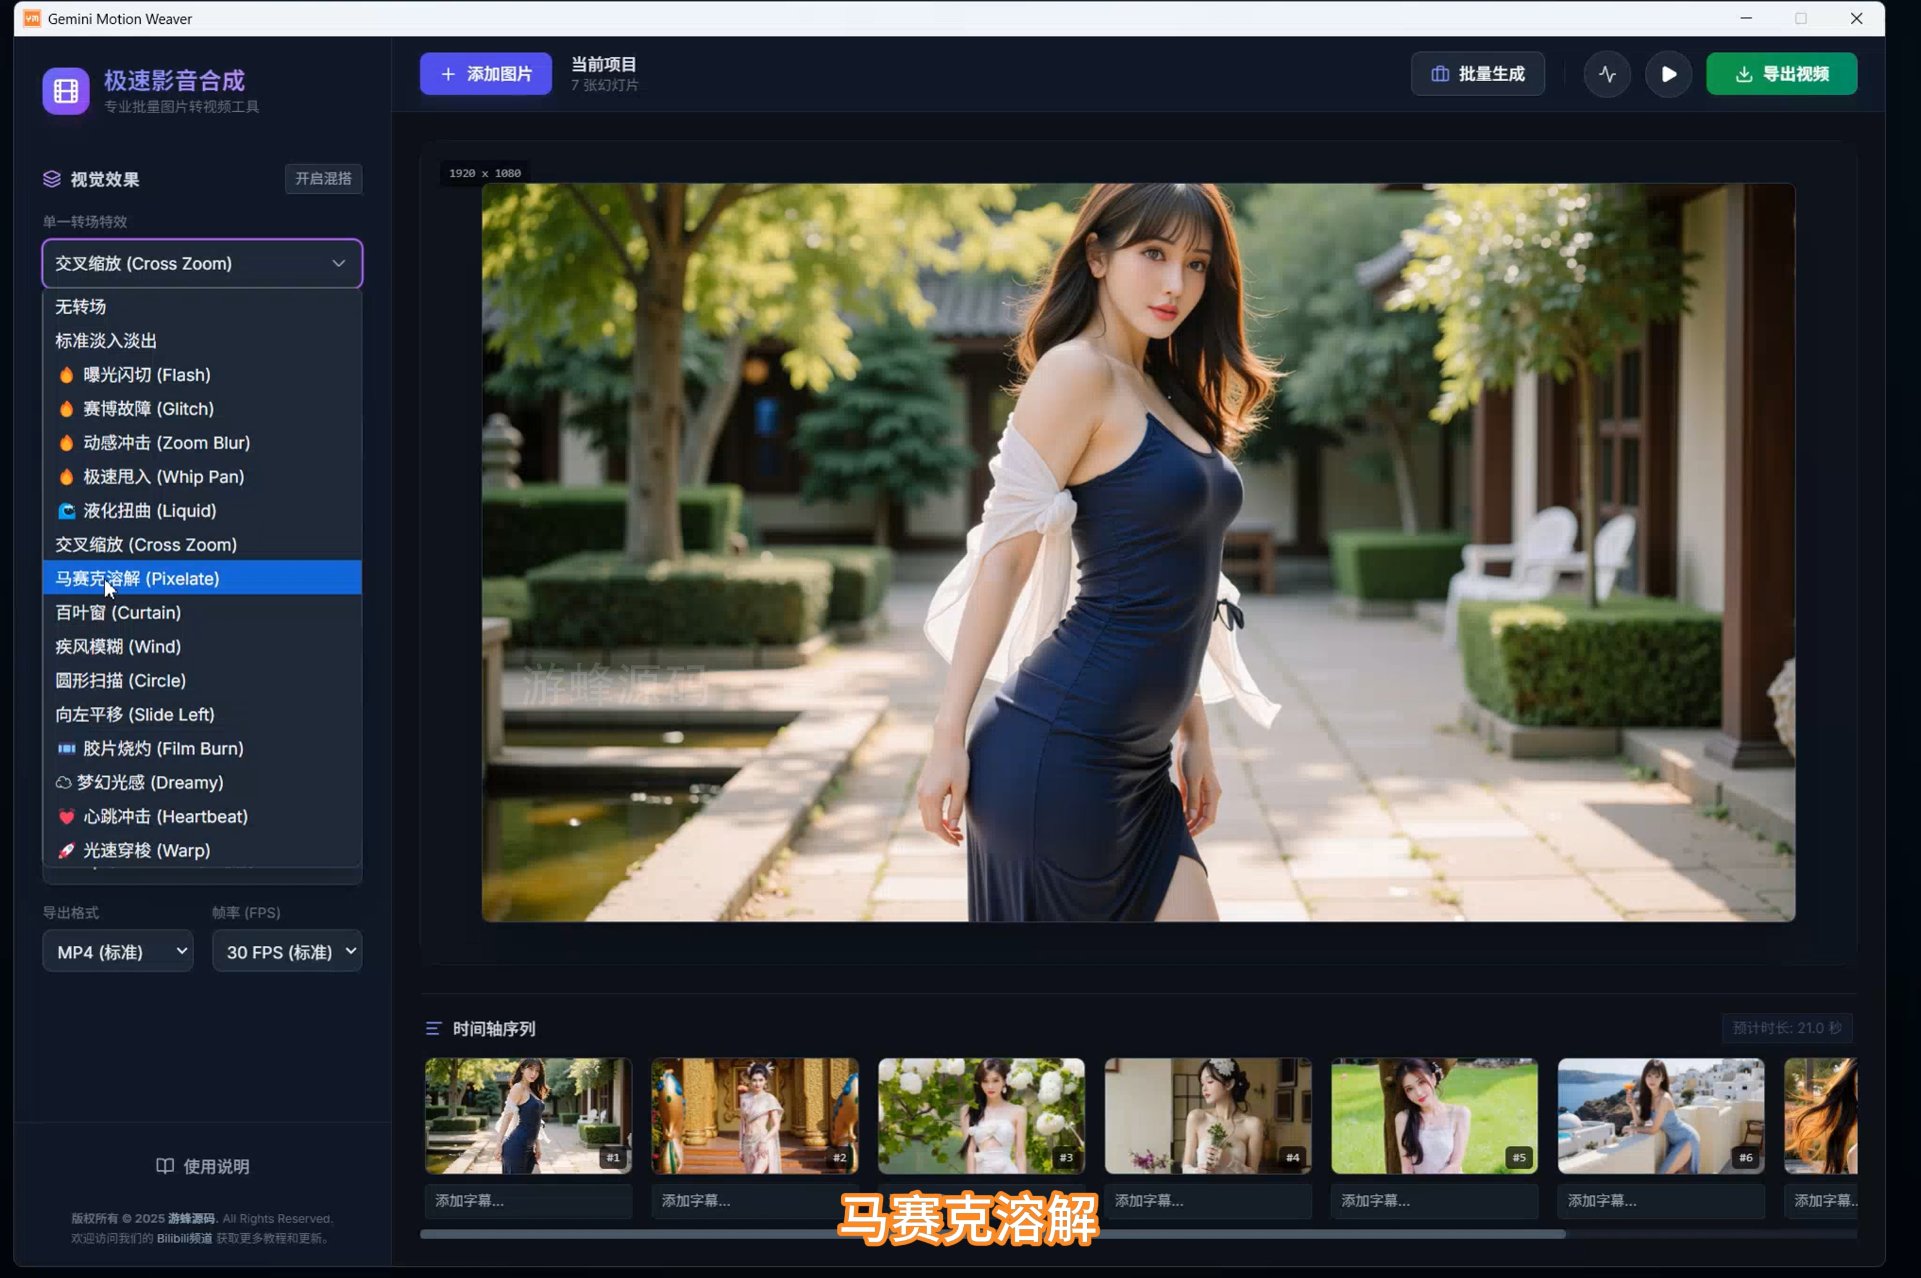Open the 使用说明 usage guide

pyautogui.click(x=202, y=1166)
